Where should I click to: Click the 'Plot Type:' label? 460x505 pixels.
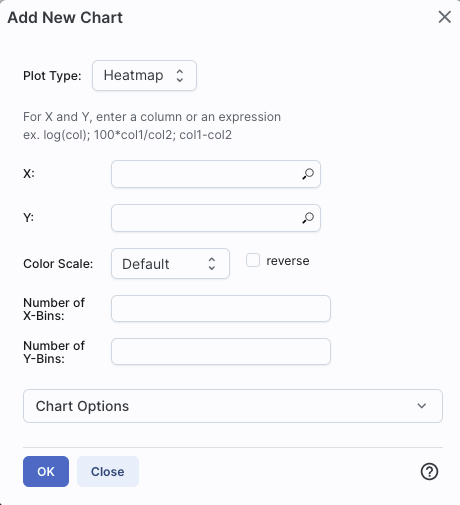pos(52,76)
